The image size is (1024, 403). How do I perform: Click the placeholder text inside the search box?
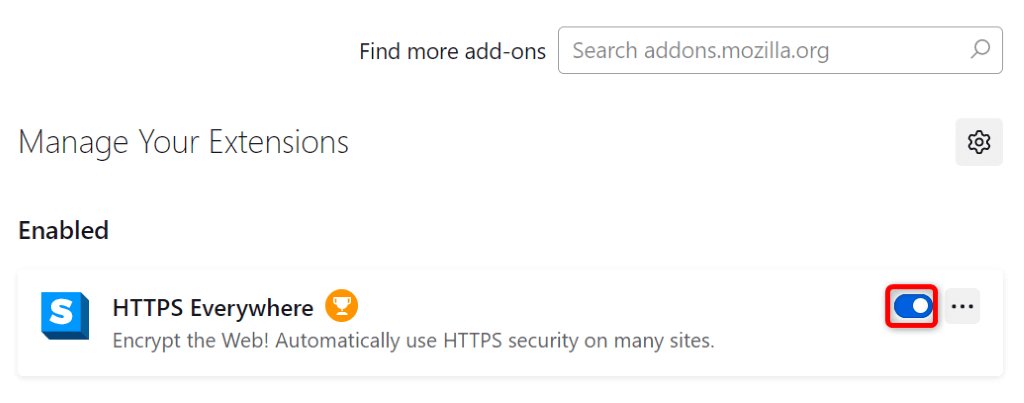click(x=699, y=49)
